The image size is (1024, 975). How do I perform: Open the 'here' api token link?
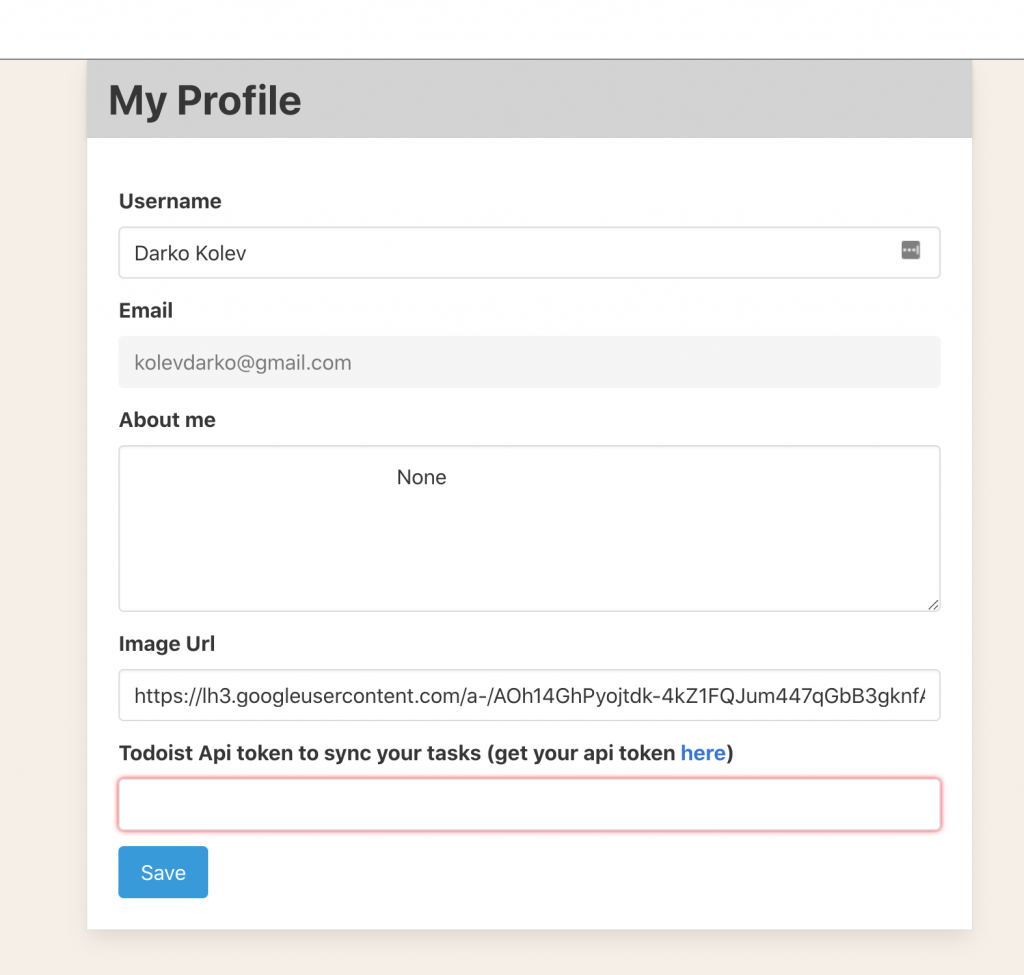pos(703,753)
